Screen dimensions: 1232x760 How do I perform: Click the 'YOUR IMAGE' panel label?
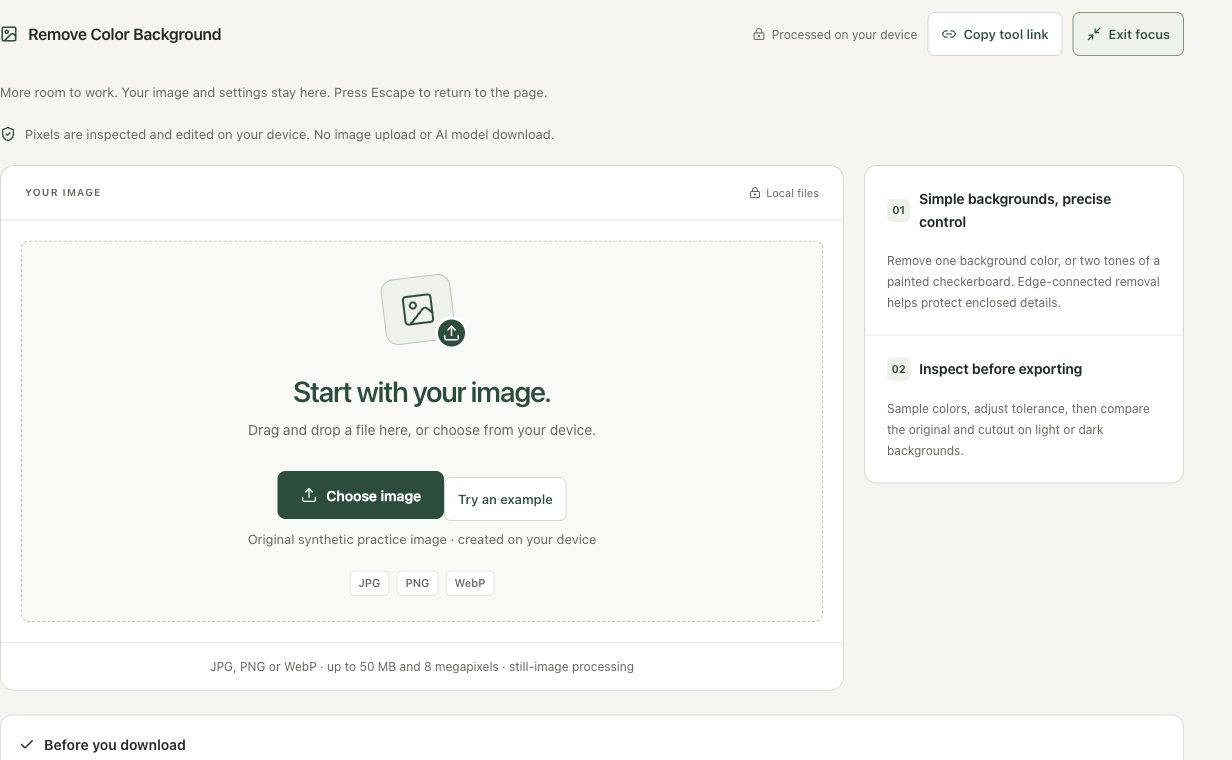click(x=63, y=192)
